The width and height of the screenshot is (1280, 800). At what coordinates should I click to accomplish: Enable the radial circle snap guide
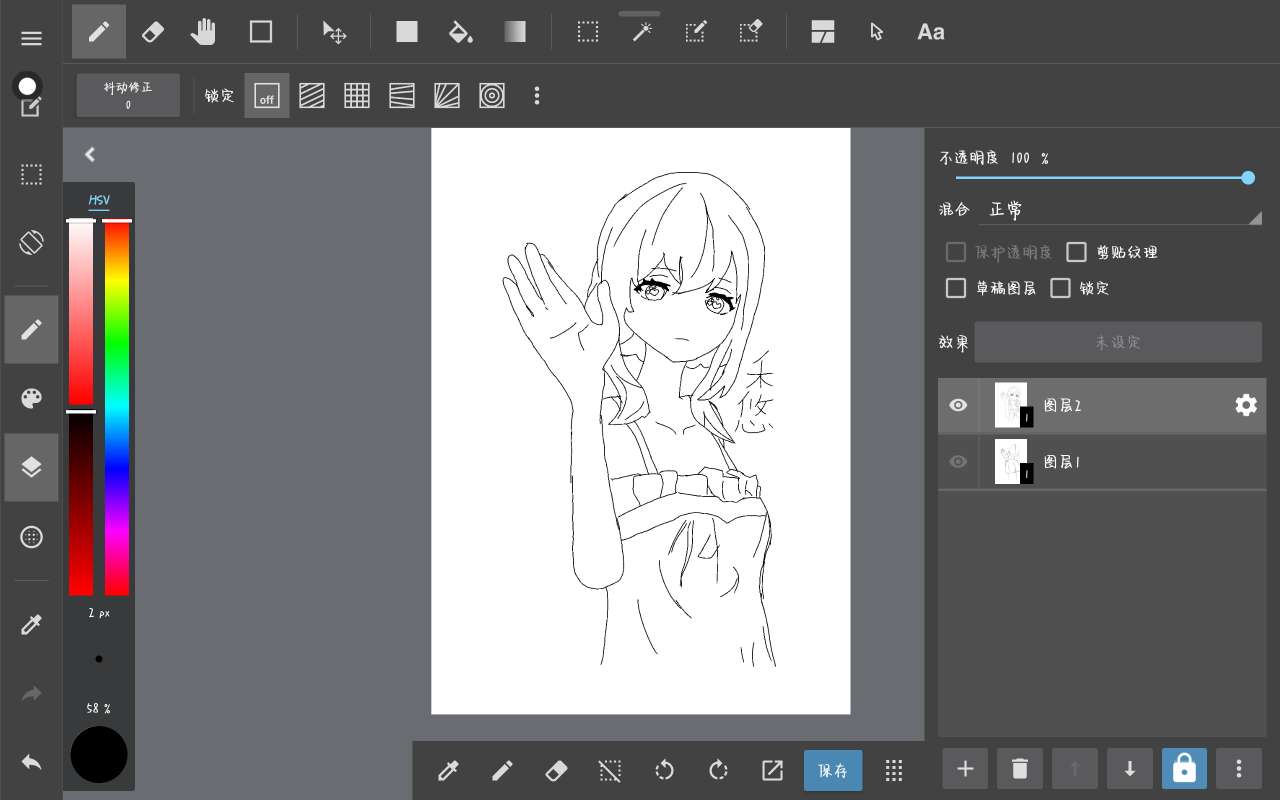(491, 96)
